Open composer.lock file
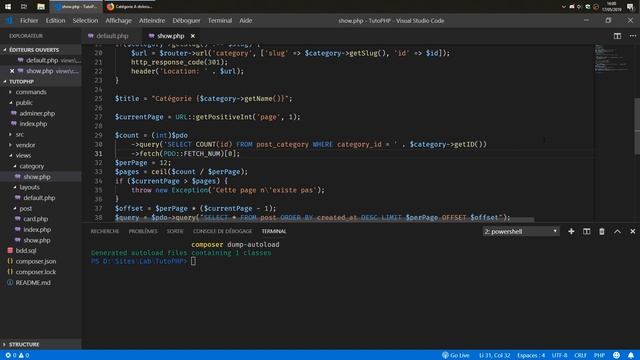 click(x=36, y=272)
